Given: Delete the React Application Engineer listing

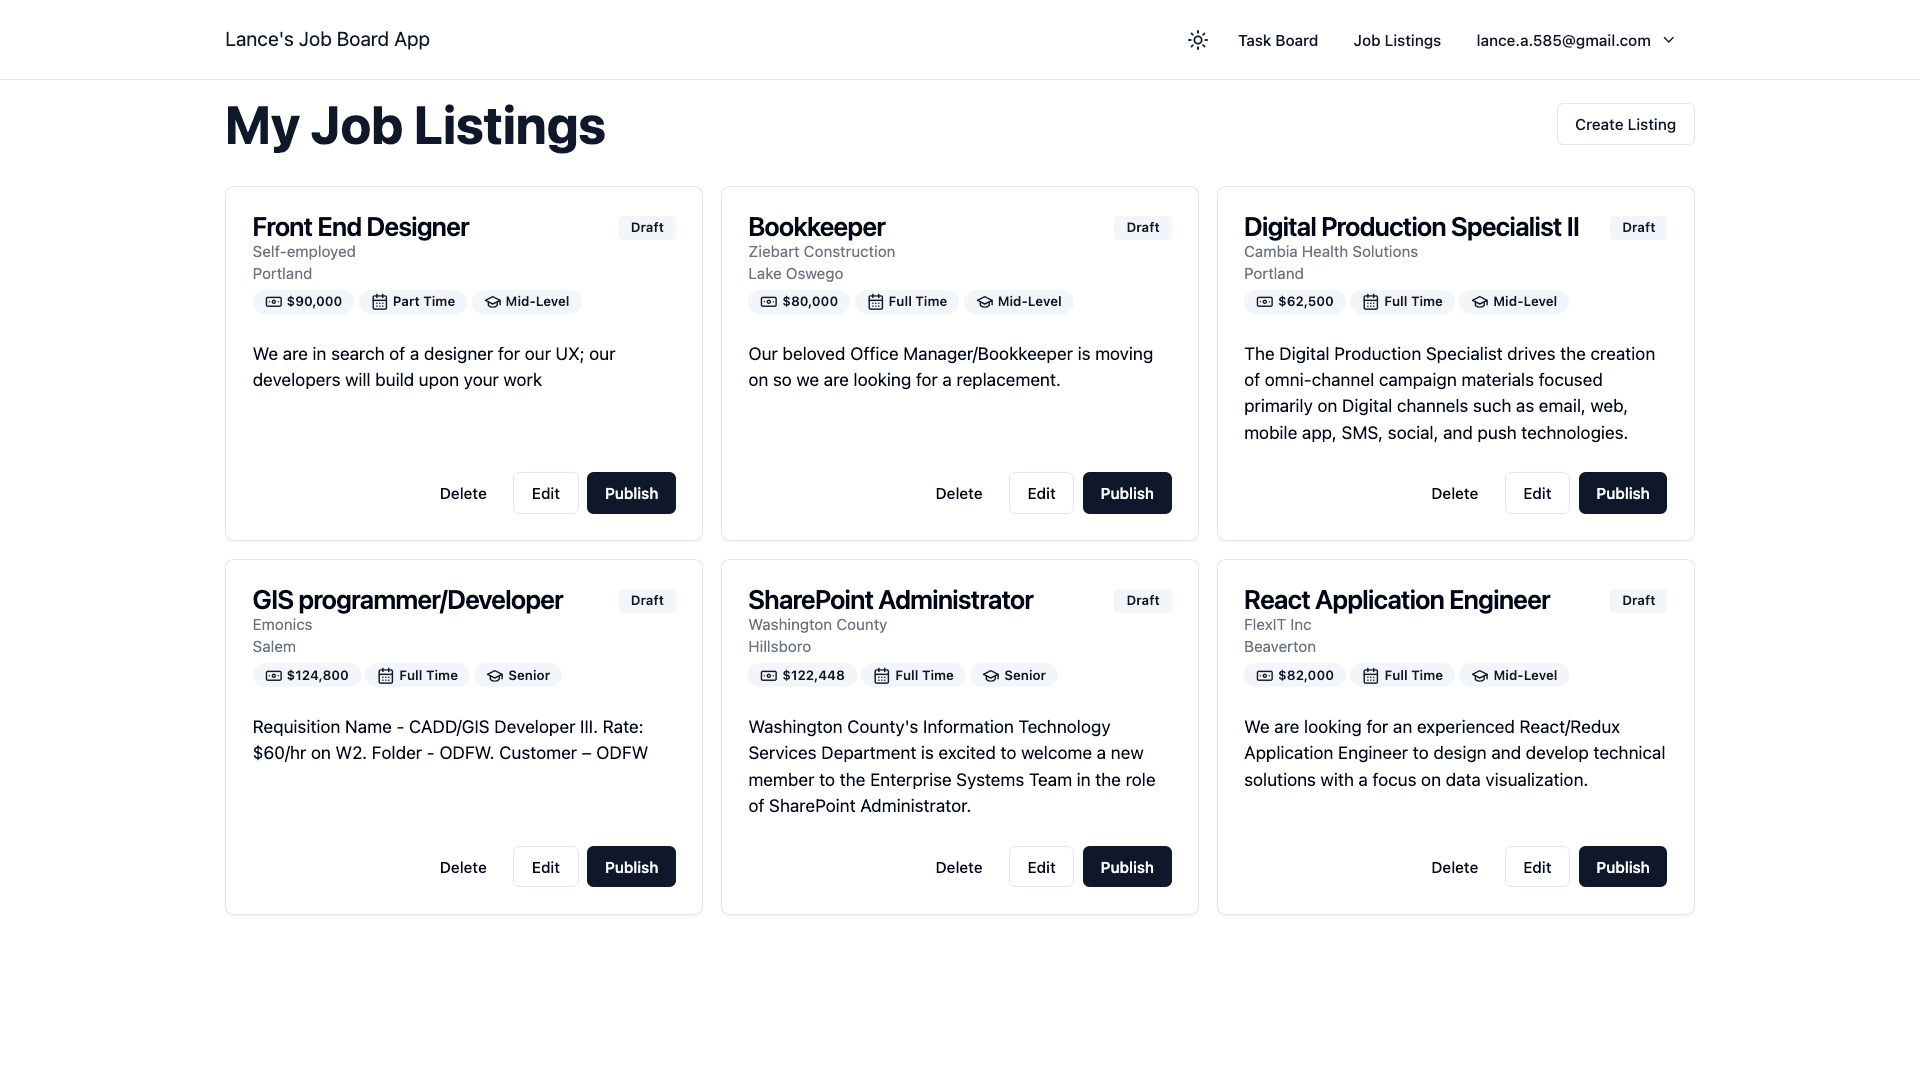Looking at the screenshot, I should tap(1454, 867).
